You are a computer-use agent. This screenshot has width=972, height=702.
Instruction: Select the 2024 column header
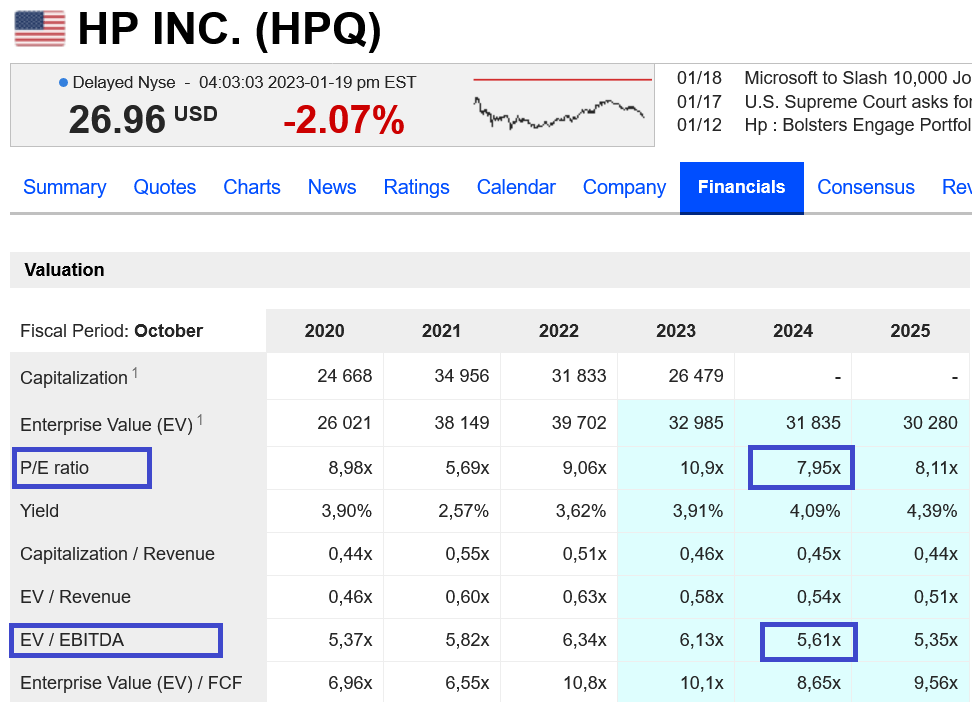pyautogui.click(x=793, y=331)
